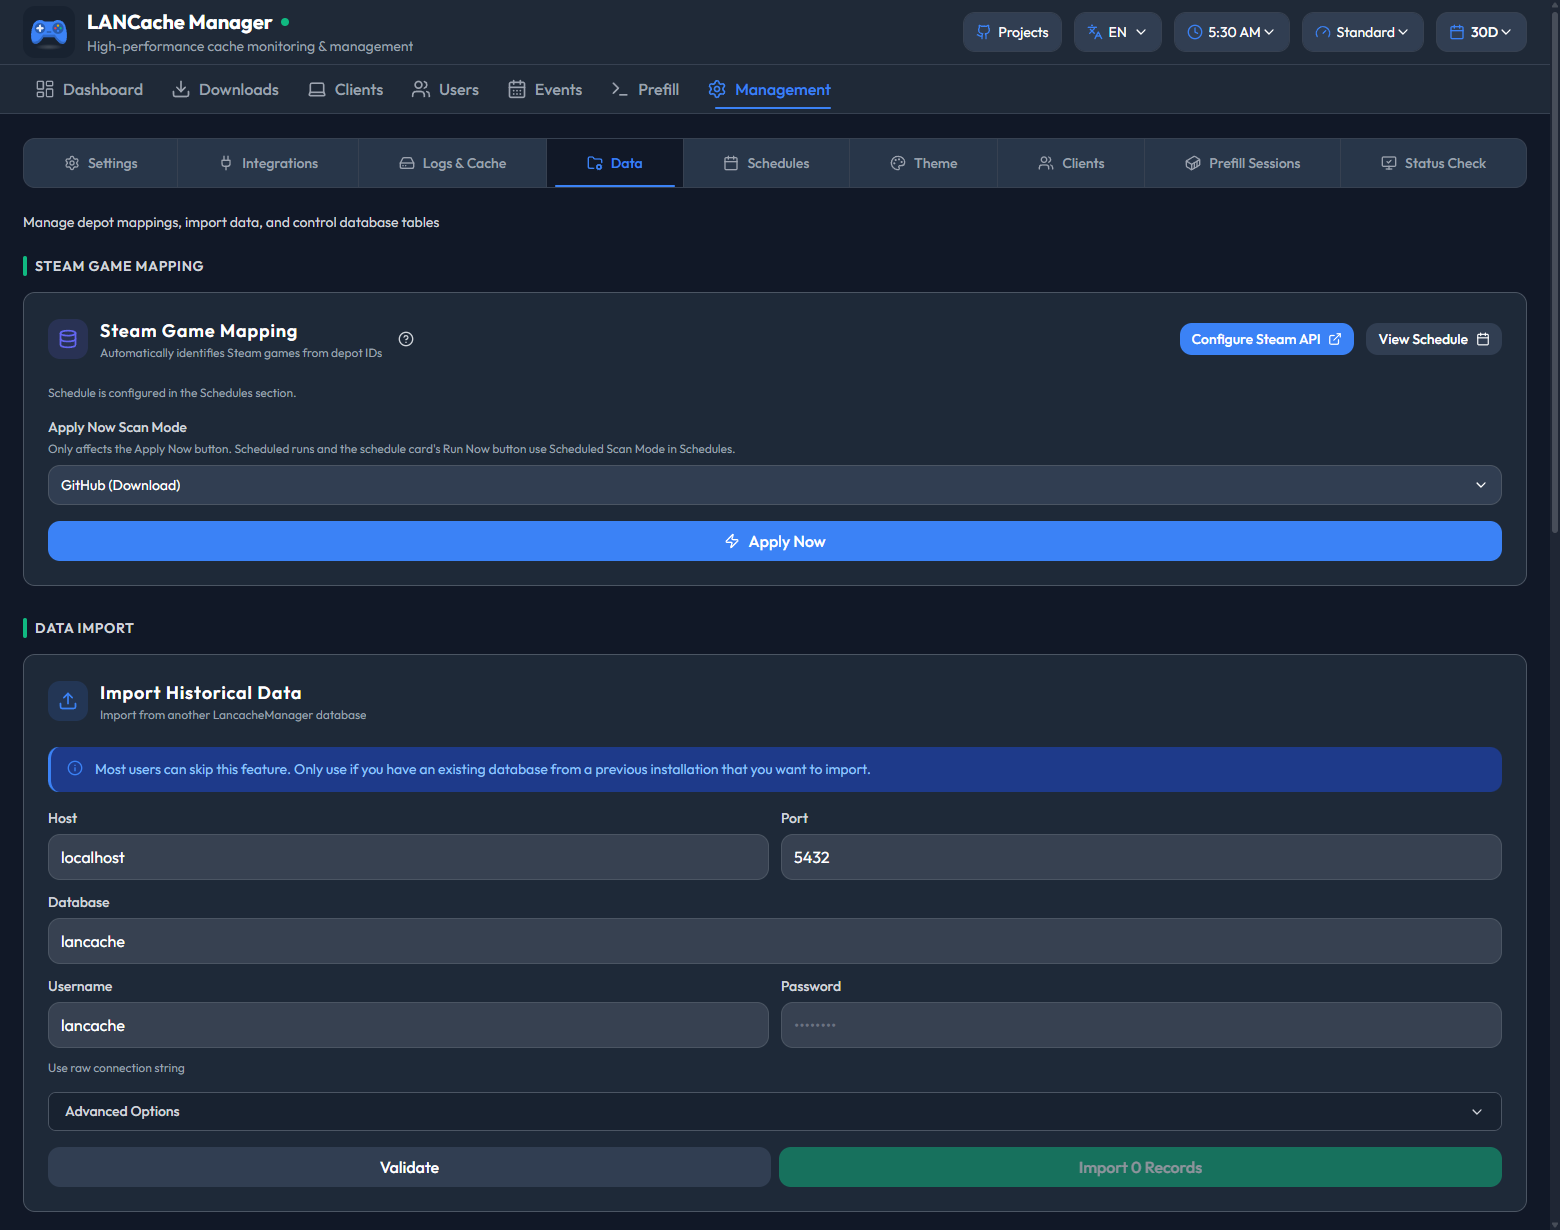Open the Standard refresh rate dropdown
This screenshot has height=1230, width=1560.
pos(1362,32)
